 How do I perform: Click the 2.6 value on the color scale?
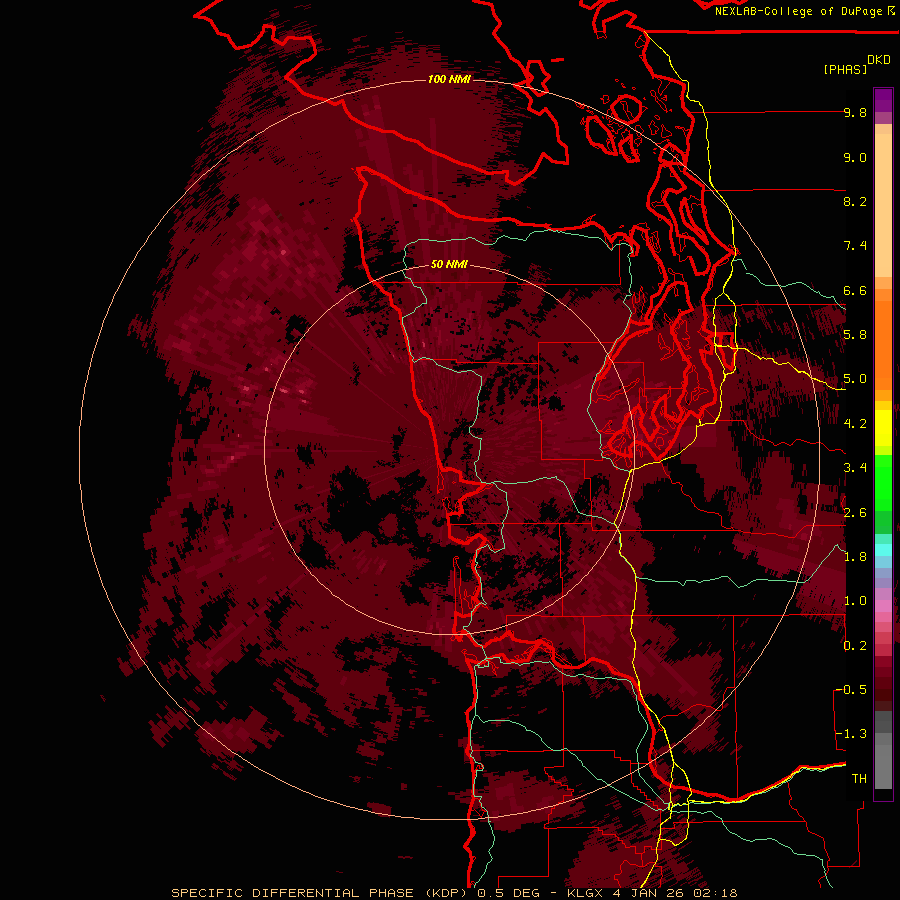[x=855, y=513]
